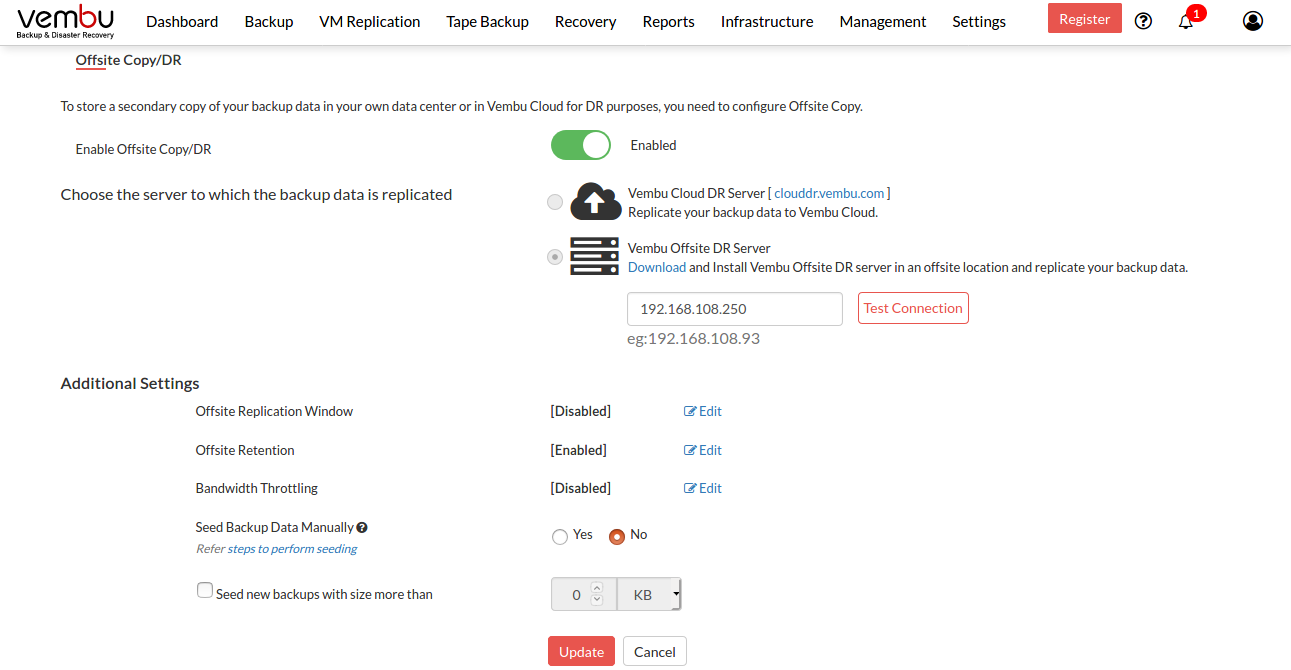Image resolution: width=1291 pixels, height=670 pixels.
Task: Select the Vembu Cloud DR Server radio
Action: pyautogui.click(x=555, y=202)
